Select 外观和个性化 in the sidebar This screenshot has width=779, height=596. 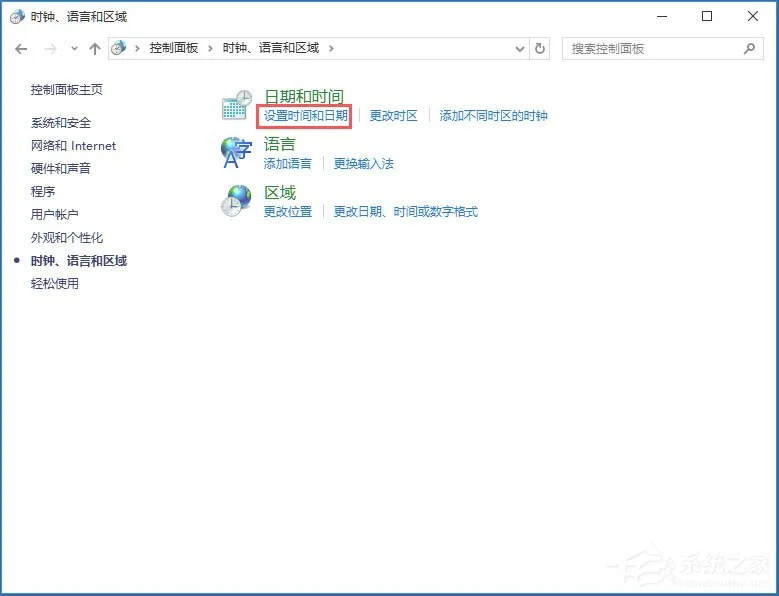click(x=66, y=238)
